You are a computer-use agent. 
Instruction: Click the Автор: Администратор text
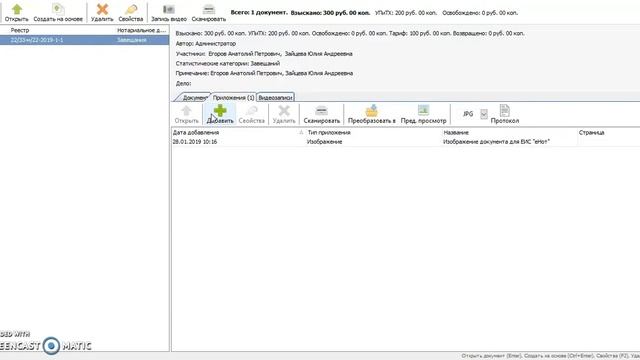(x=206, y=43)
